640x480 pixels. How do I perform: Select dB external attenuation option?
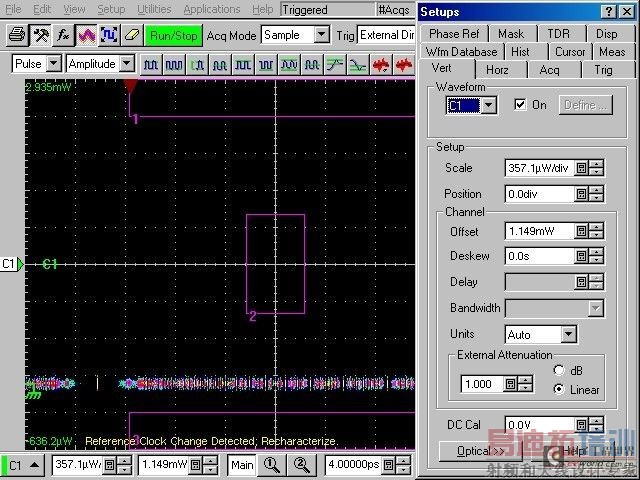coord(558,370)
